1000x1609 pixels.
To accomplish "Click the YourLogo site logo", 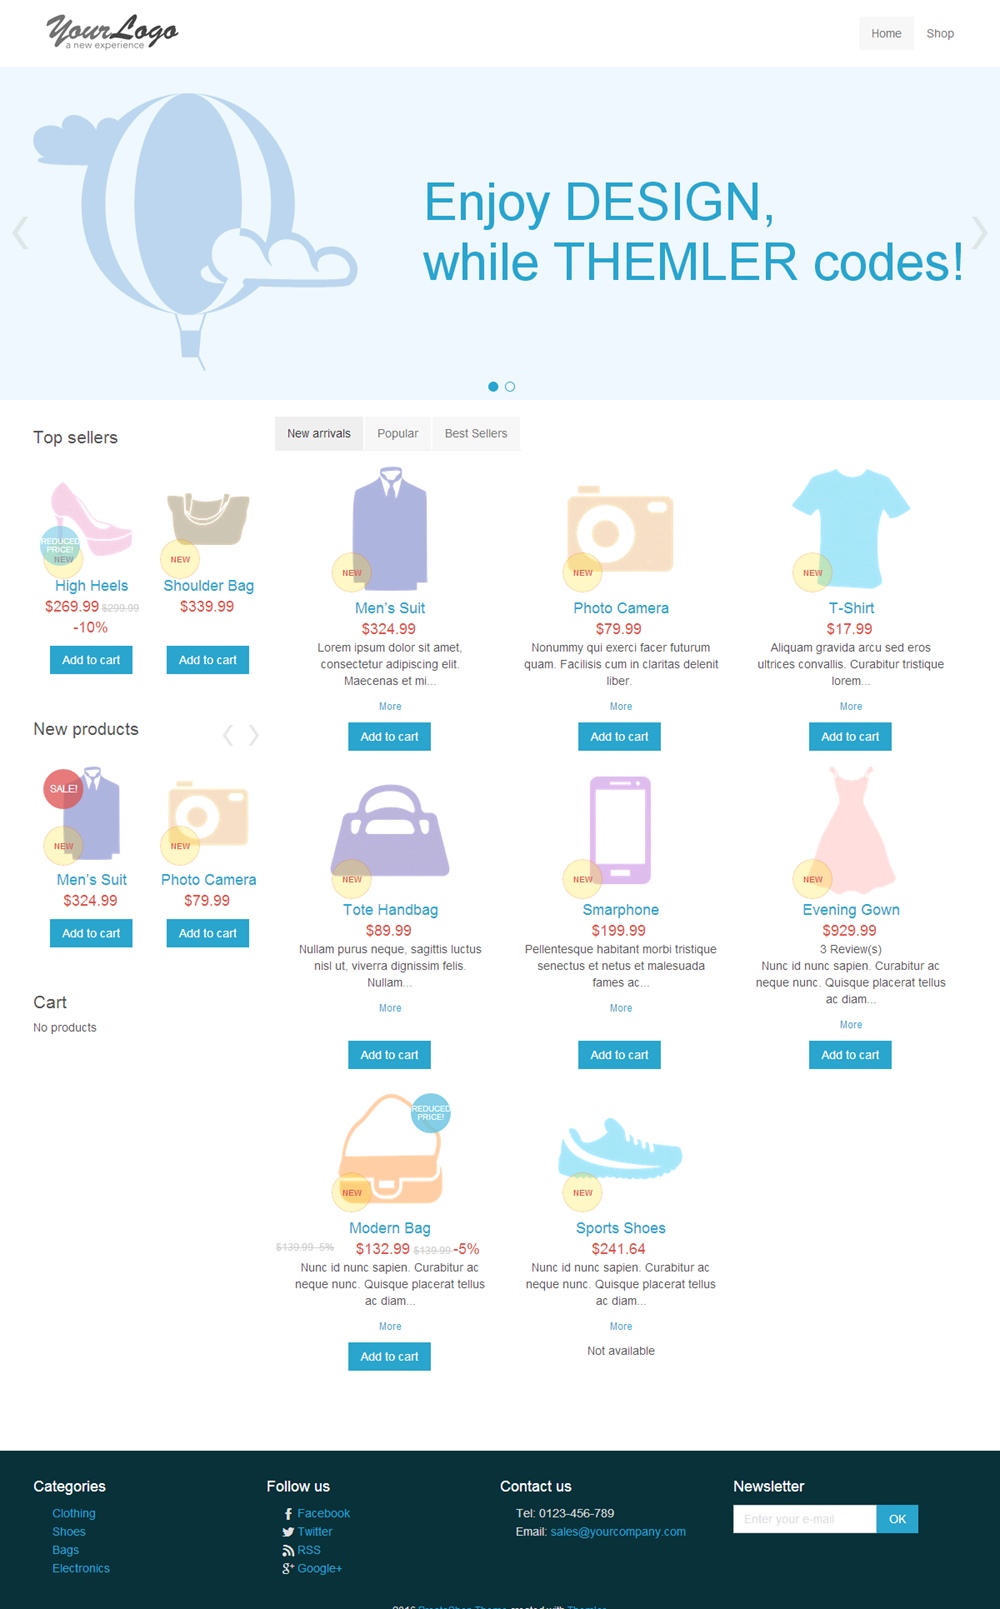I will [112, 32].
